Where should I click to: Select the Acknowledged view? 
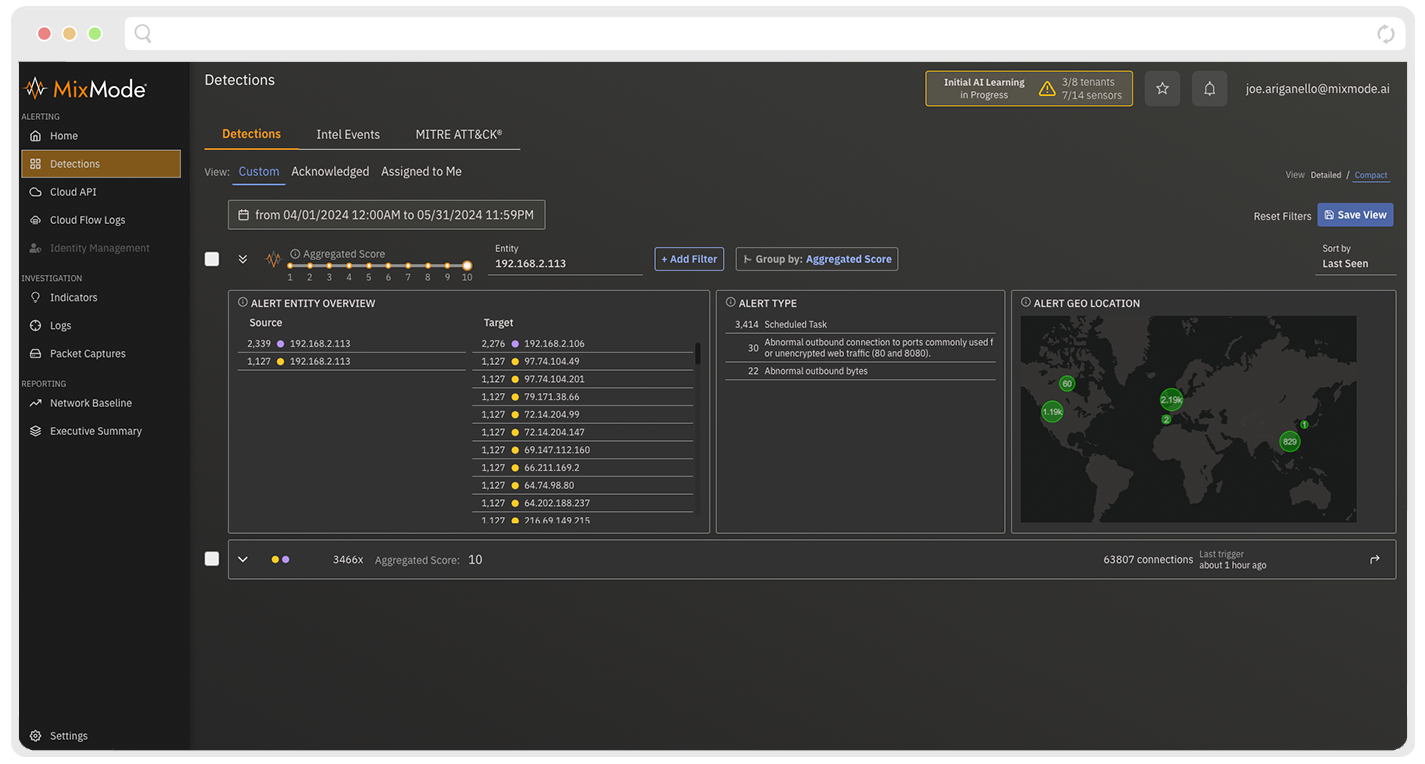click(x=330, y=172)
